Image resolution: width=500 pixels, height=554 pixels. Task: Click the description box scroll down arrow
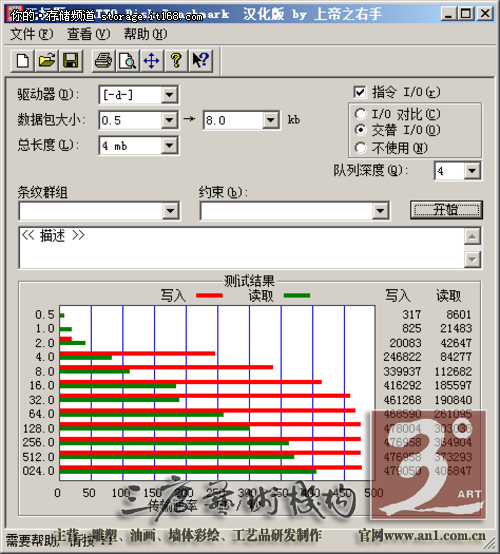(472, 260)
